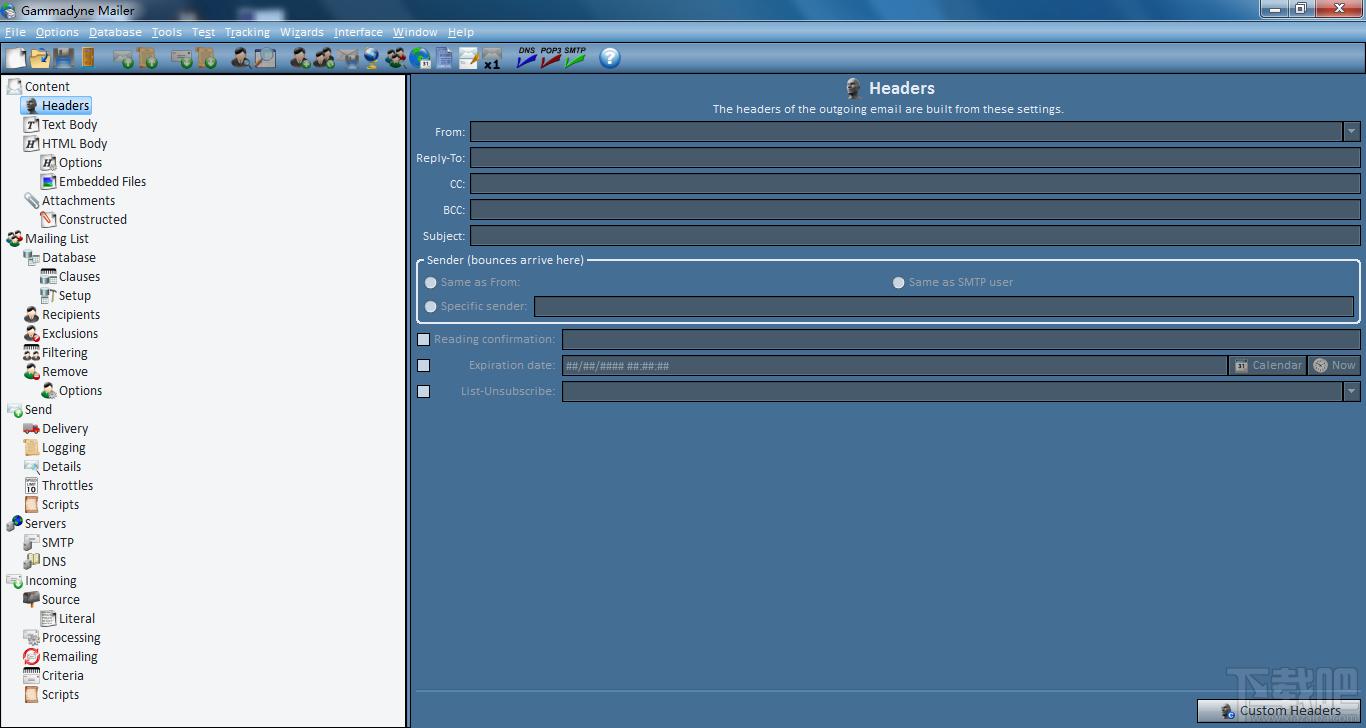Viewport: 1366px width, 728px height.
Task: Open help via the blue question mark icon
Action: coord(610,58)
